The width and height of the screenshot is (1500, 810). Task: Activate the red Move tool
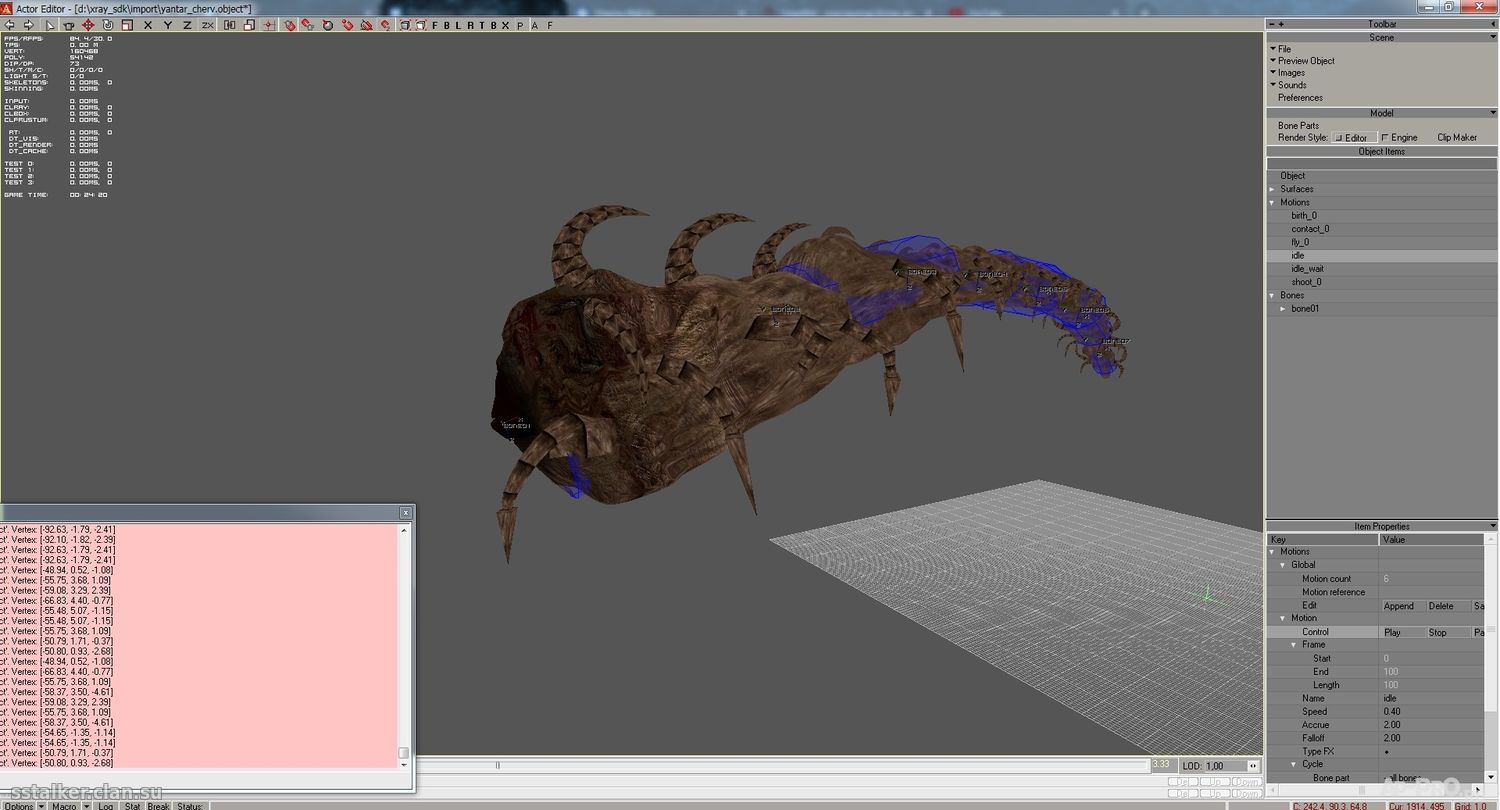88,24
